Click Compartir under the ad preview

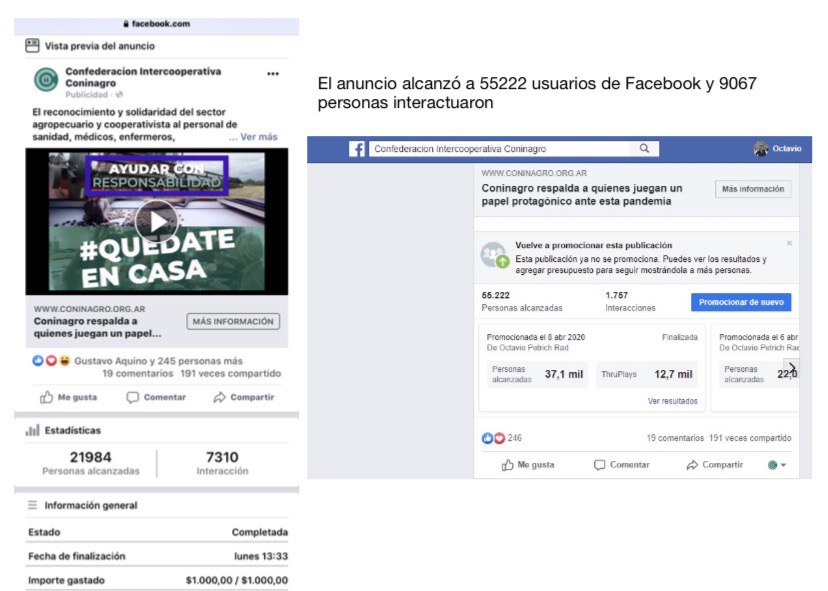[244, 397]
